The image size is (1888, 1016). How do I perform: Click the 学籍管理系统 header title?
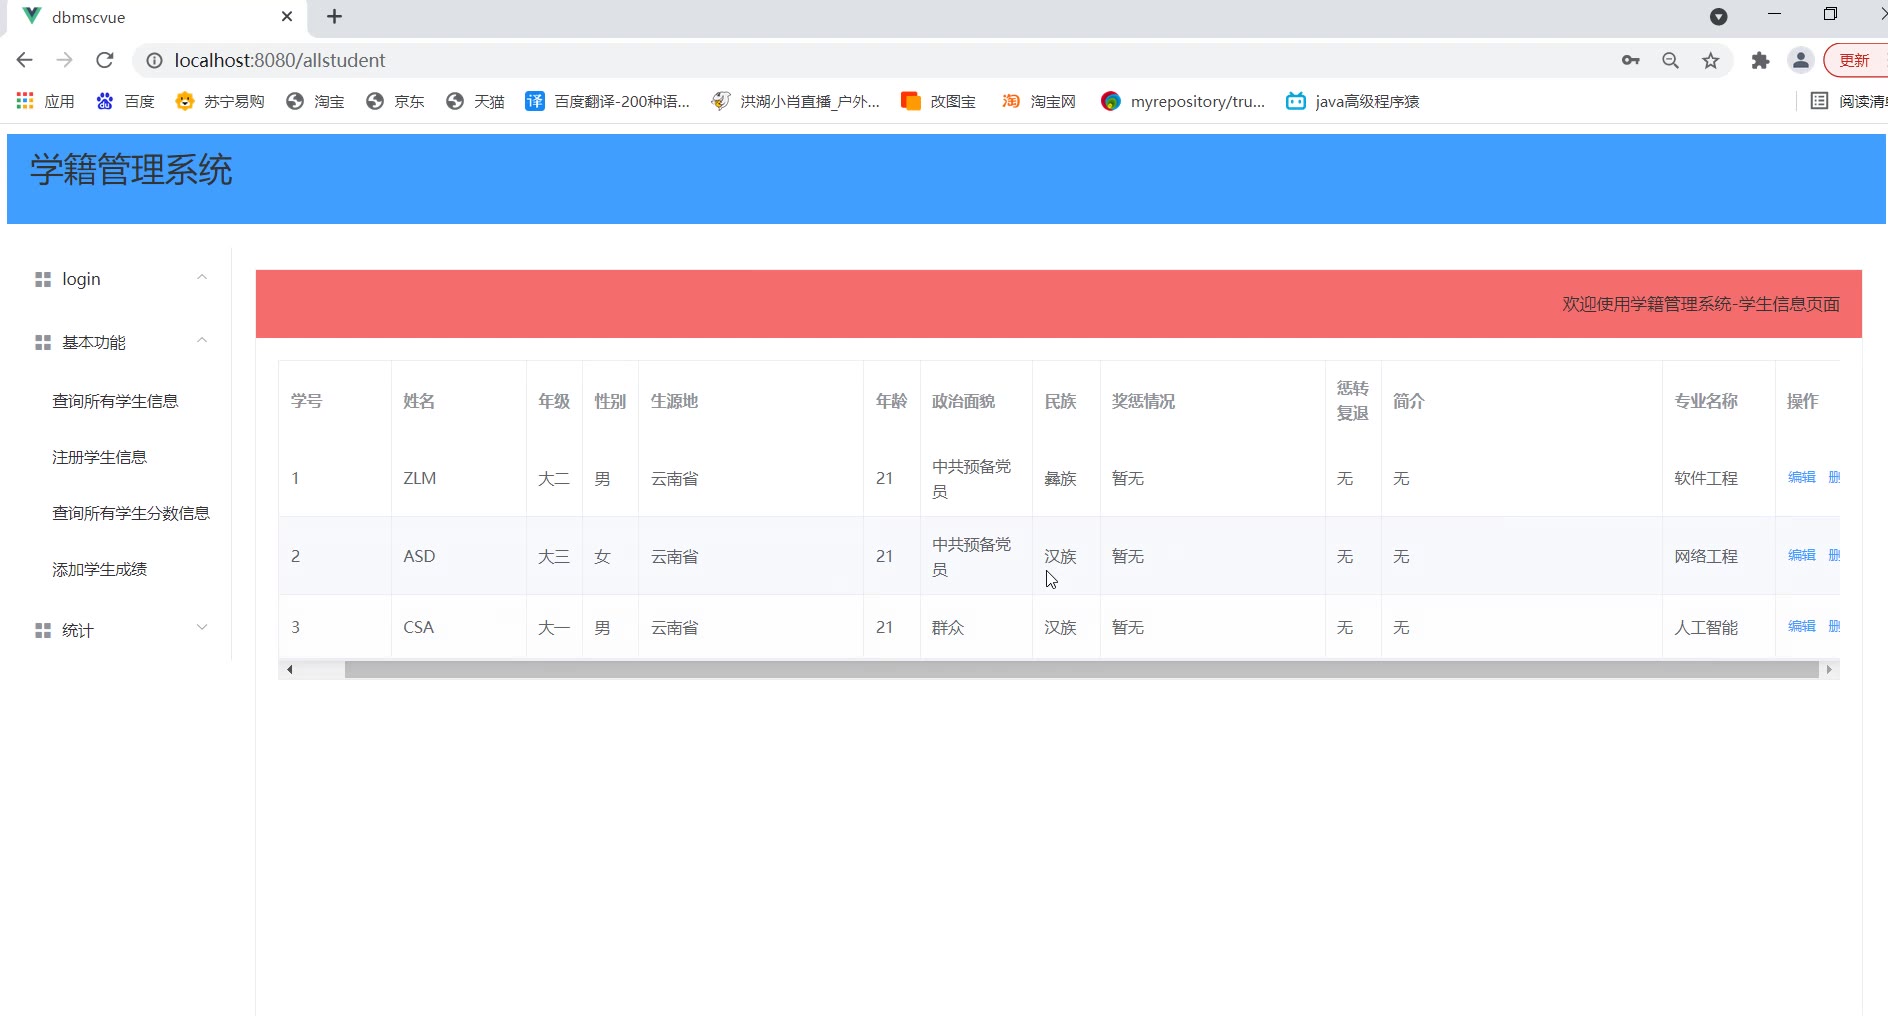(x=131, y=170)
